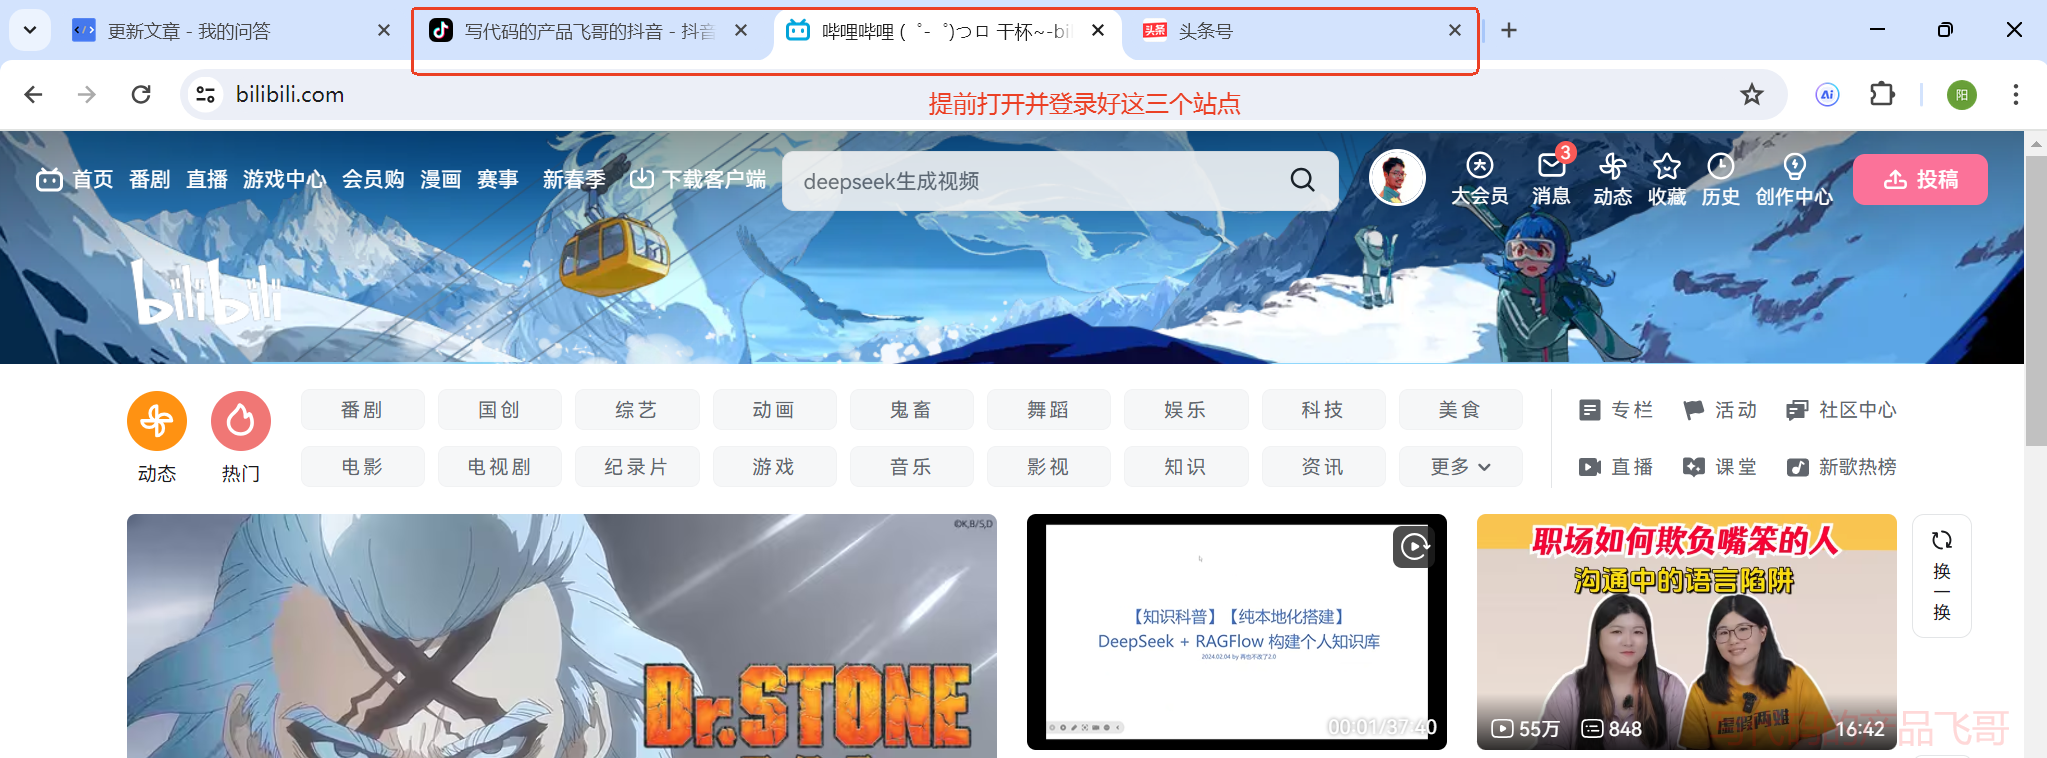Select the 鬼畜 category
2047x758 pixels.
tap(911, 410)
